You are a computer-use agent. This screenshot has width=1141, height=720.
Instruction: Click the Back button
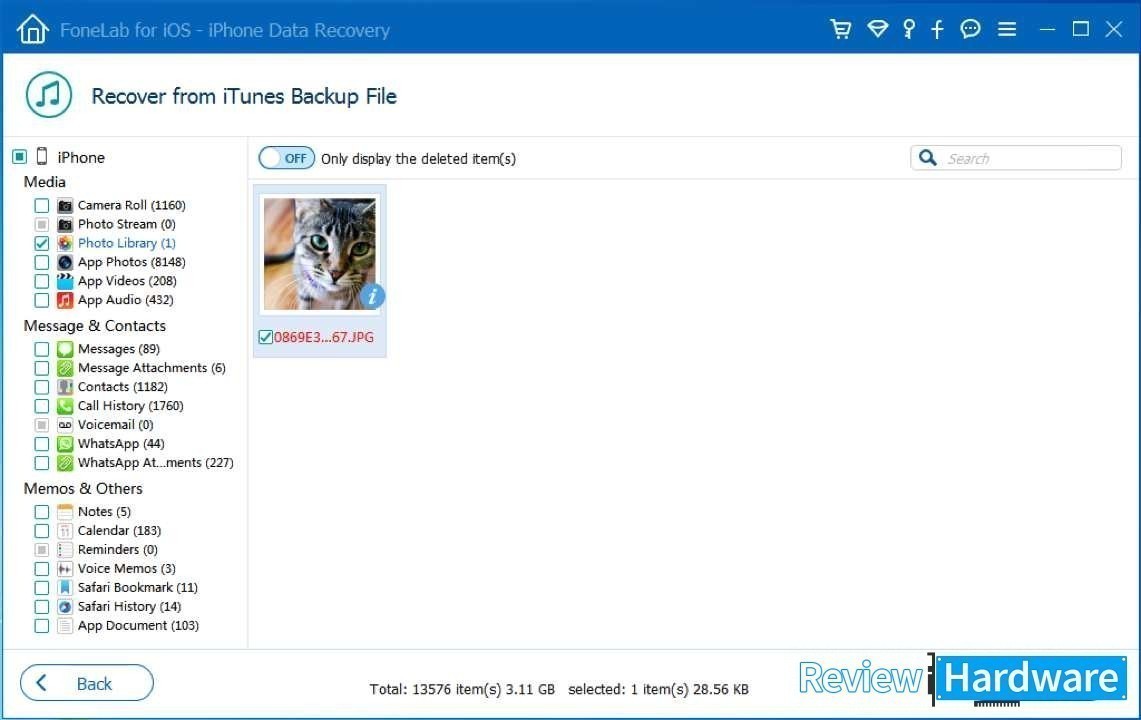(x=87, y=683)
